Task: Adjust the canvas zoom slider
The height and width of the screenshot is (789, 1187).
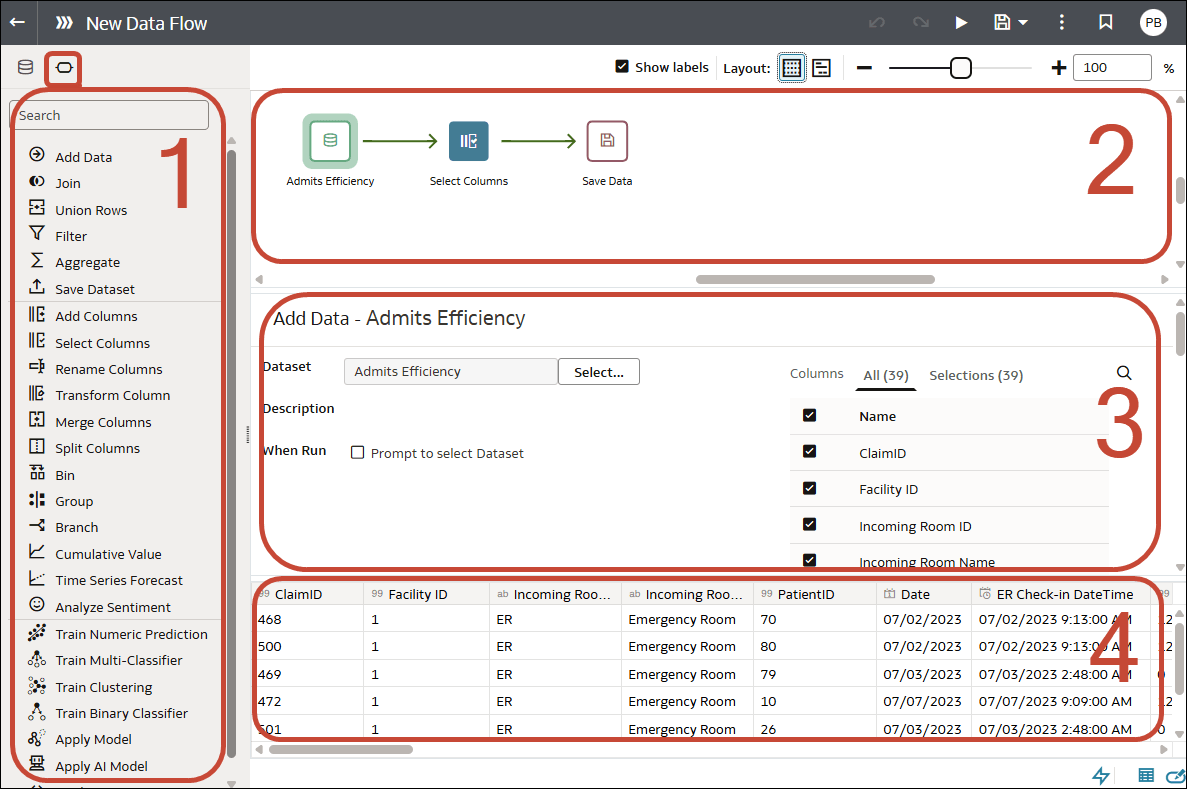Action: 960,67
